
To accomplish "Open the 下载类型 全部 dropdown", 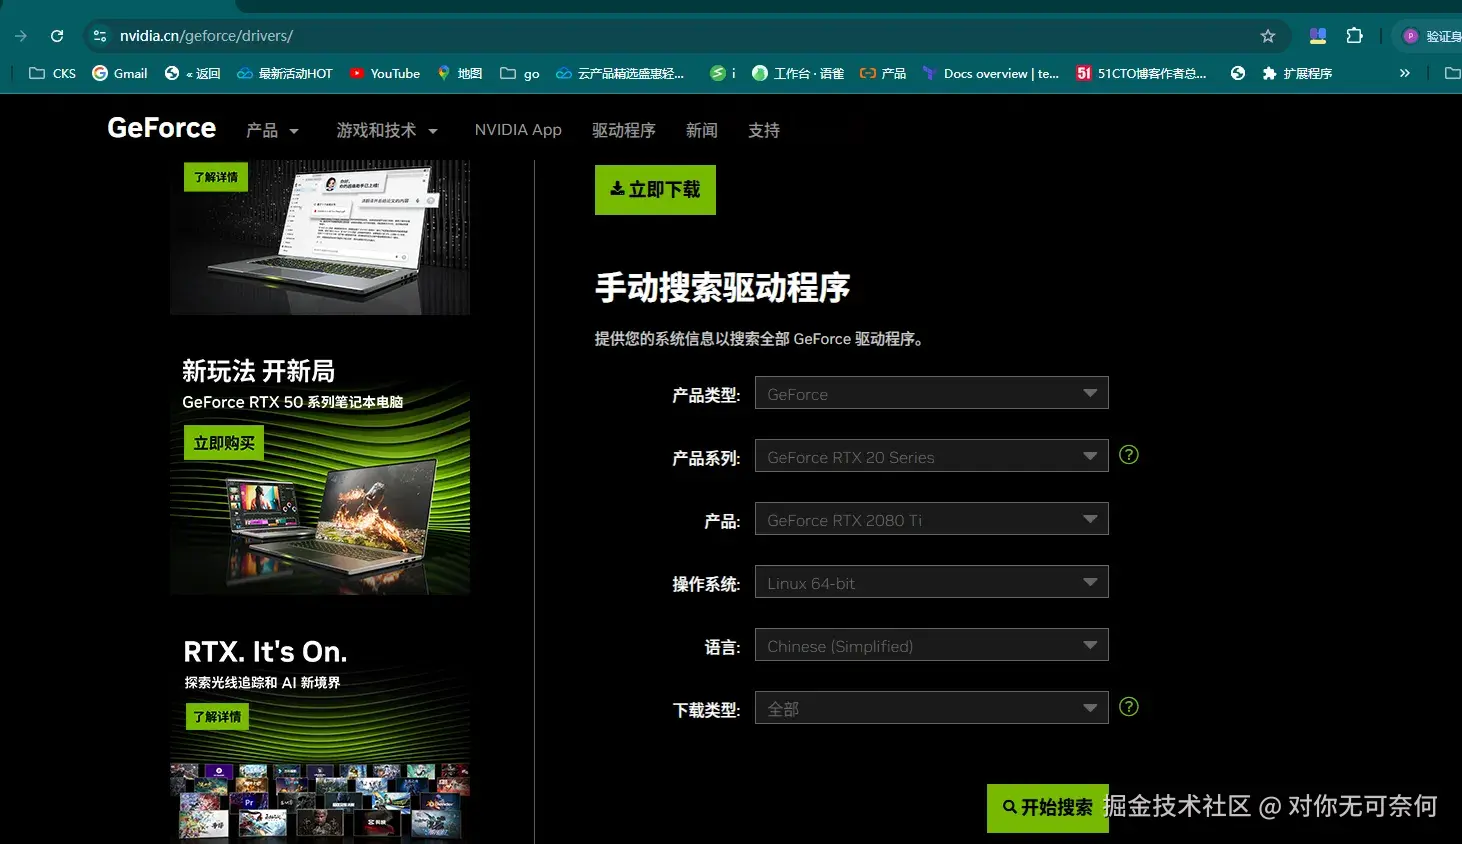I will coord(932,708).
